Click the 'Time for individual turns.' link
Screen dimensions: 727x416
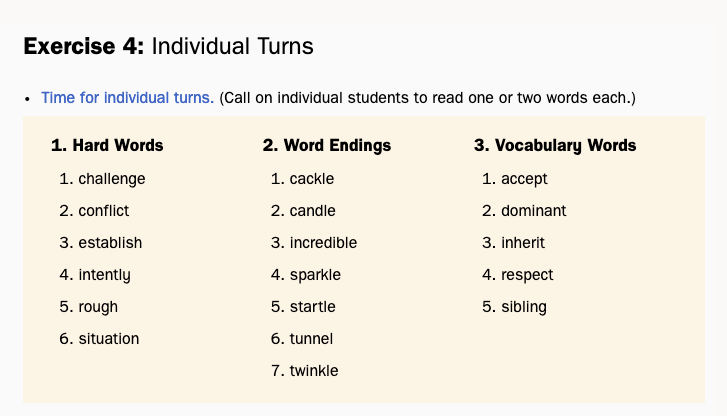click(127, 98)
